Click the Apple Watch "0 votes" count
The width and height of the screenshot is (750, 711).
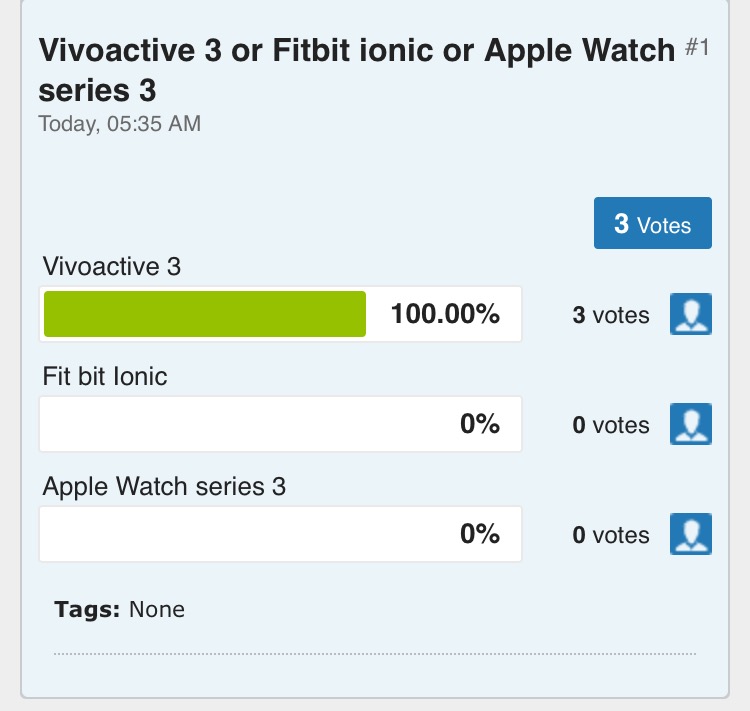coord(610,535)
